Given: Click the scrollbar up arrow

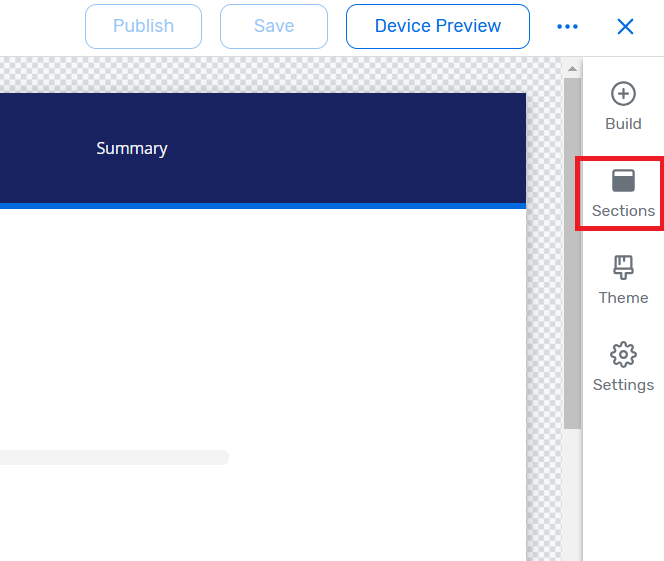Looking at the screenshot, I should coord(573,69).
